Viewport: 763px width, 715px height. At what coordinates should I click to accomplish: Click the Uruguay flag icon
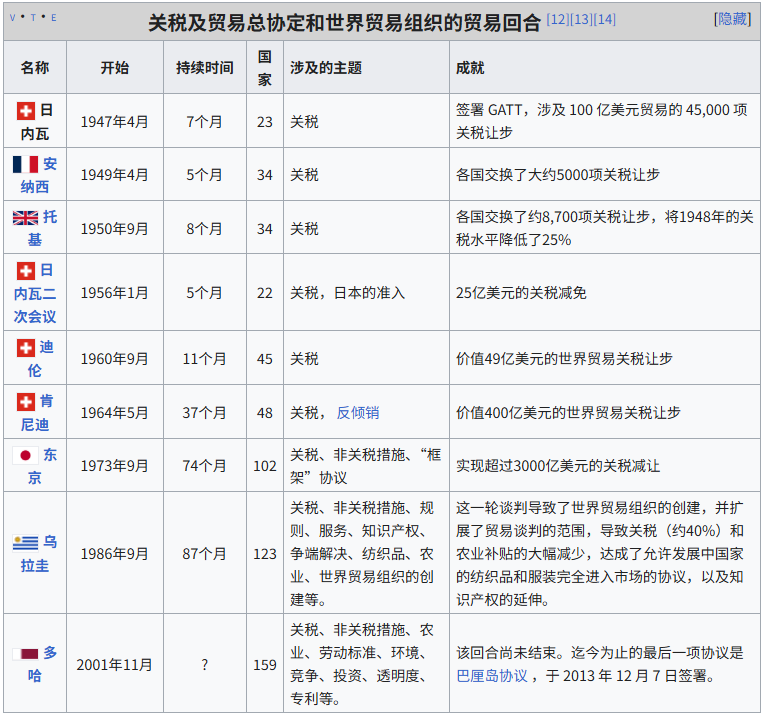coord(25,543)
